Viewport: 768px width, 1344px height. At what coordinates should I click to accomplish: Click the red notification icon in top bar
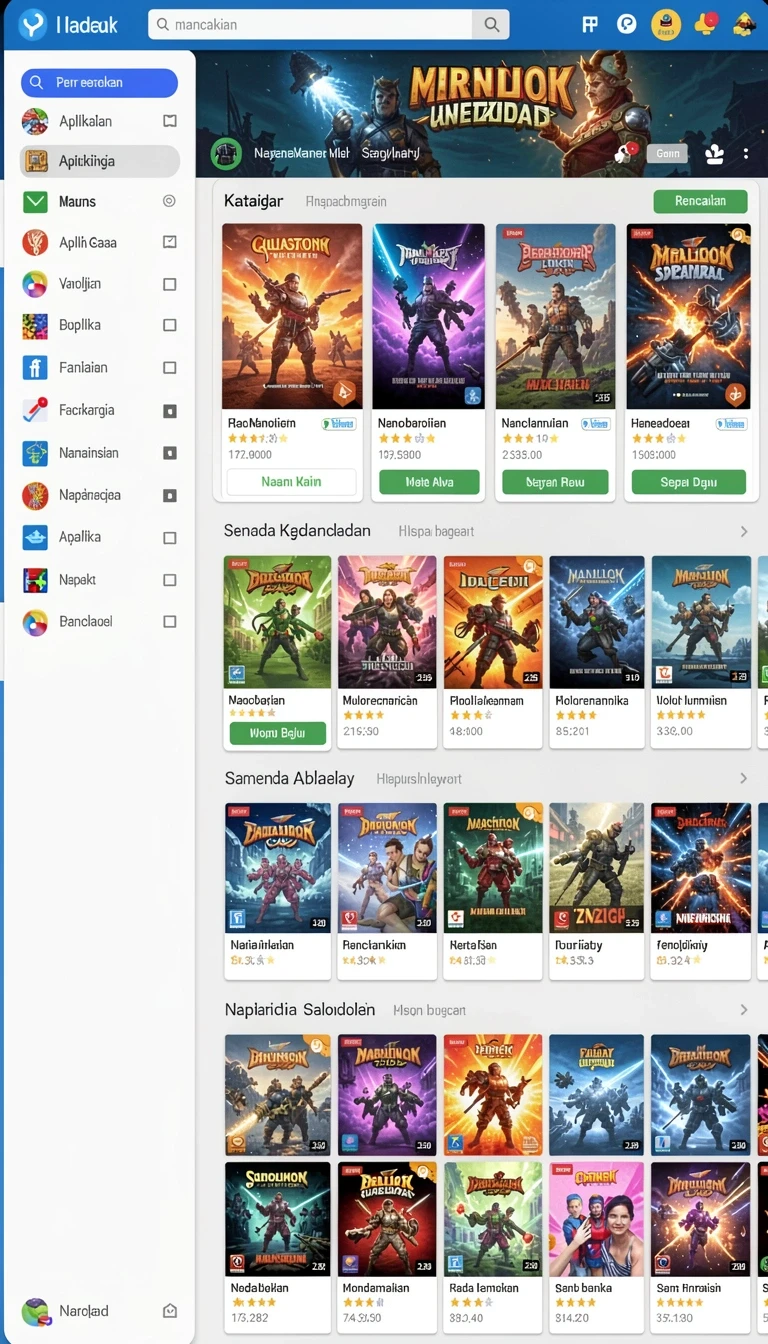706,22
